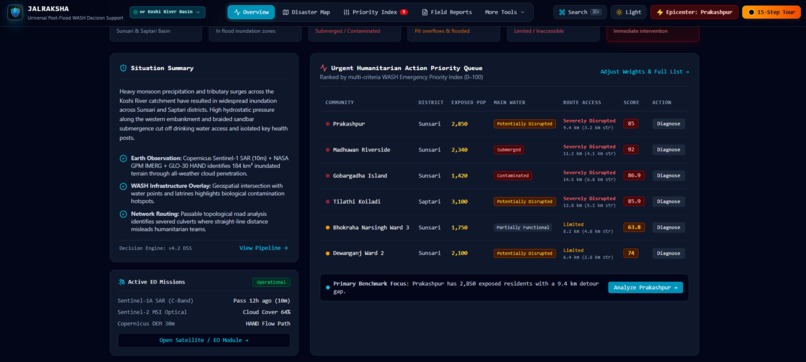Click the SCORE column header

click(x=631, y=102)
